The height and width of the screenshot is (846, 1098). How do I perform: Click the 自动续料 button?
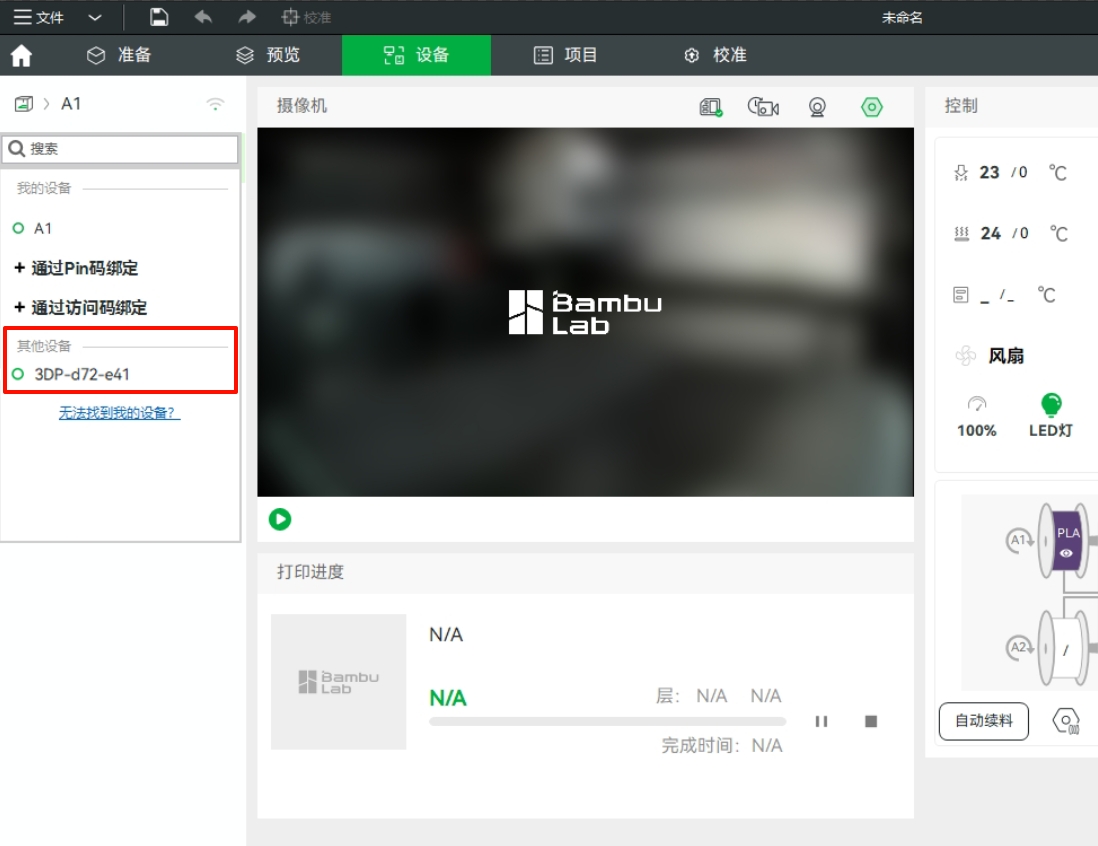[984, 721]
